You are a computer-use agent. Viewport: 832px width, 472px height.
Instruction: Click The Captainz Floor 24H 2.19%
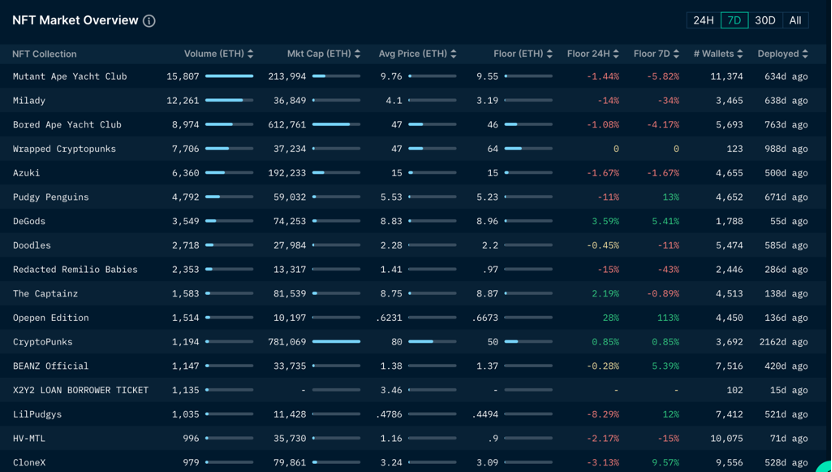click(x=605, y=294)
